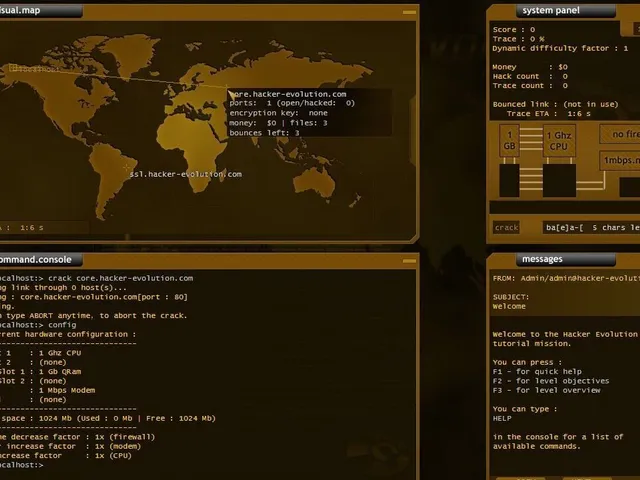Minimize the command console using its bar icon
This screenshot has height=480, width=640.
pyautogui.click(x=409, y=261)
